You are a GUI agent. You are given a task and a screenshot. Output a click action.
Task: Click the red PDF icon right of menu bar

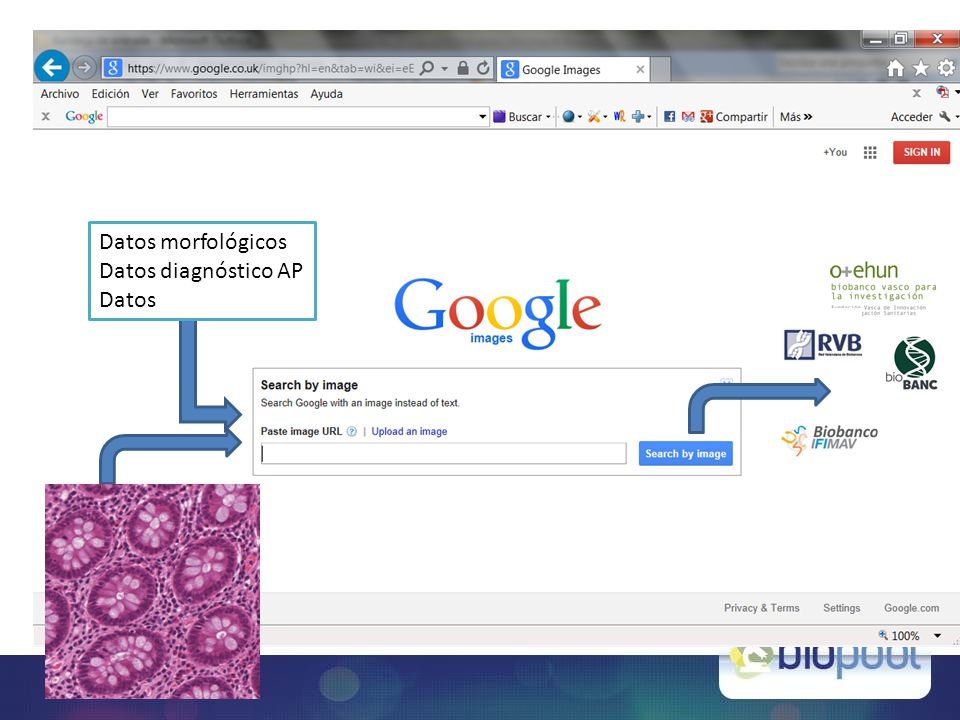coord(942,92)
